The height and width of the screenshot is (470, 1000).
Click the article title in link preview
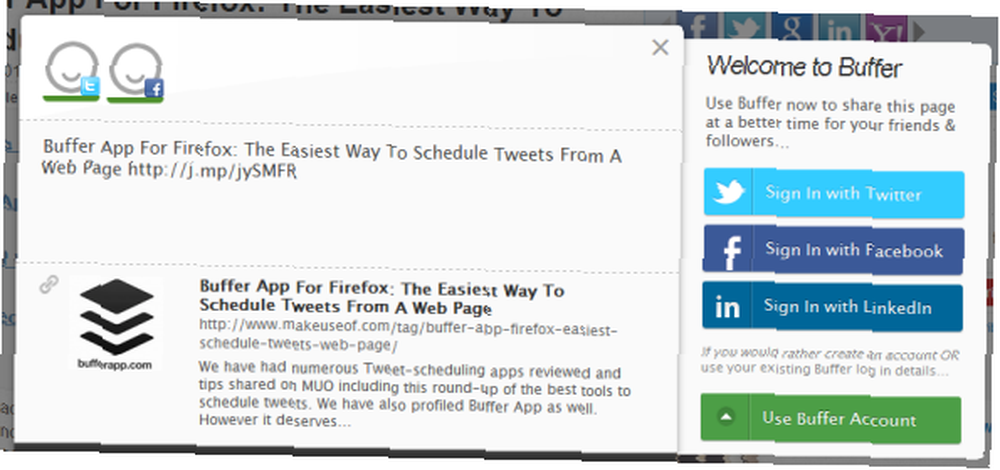(x=381, y=297)
